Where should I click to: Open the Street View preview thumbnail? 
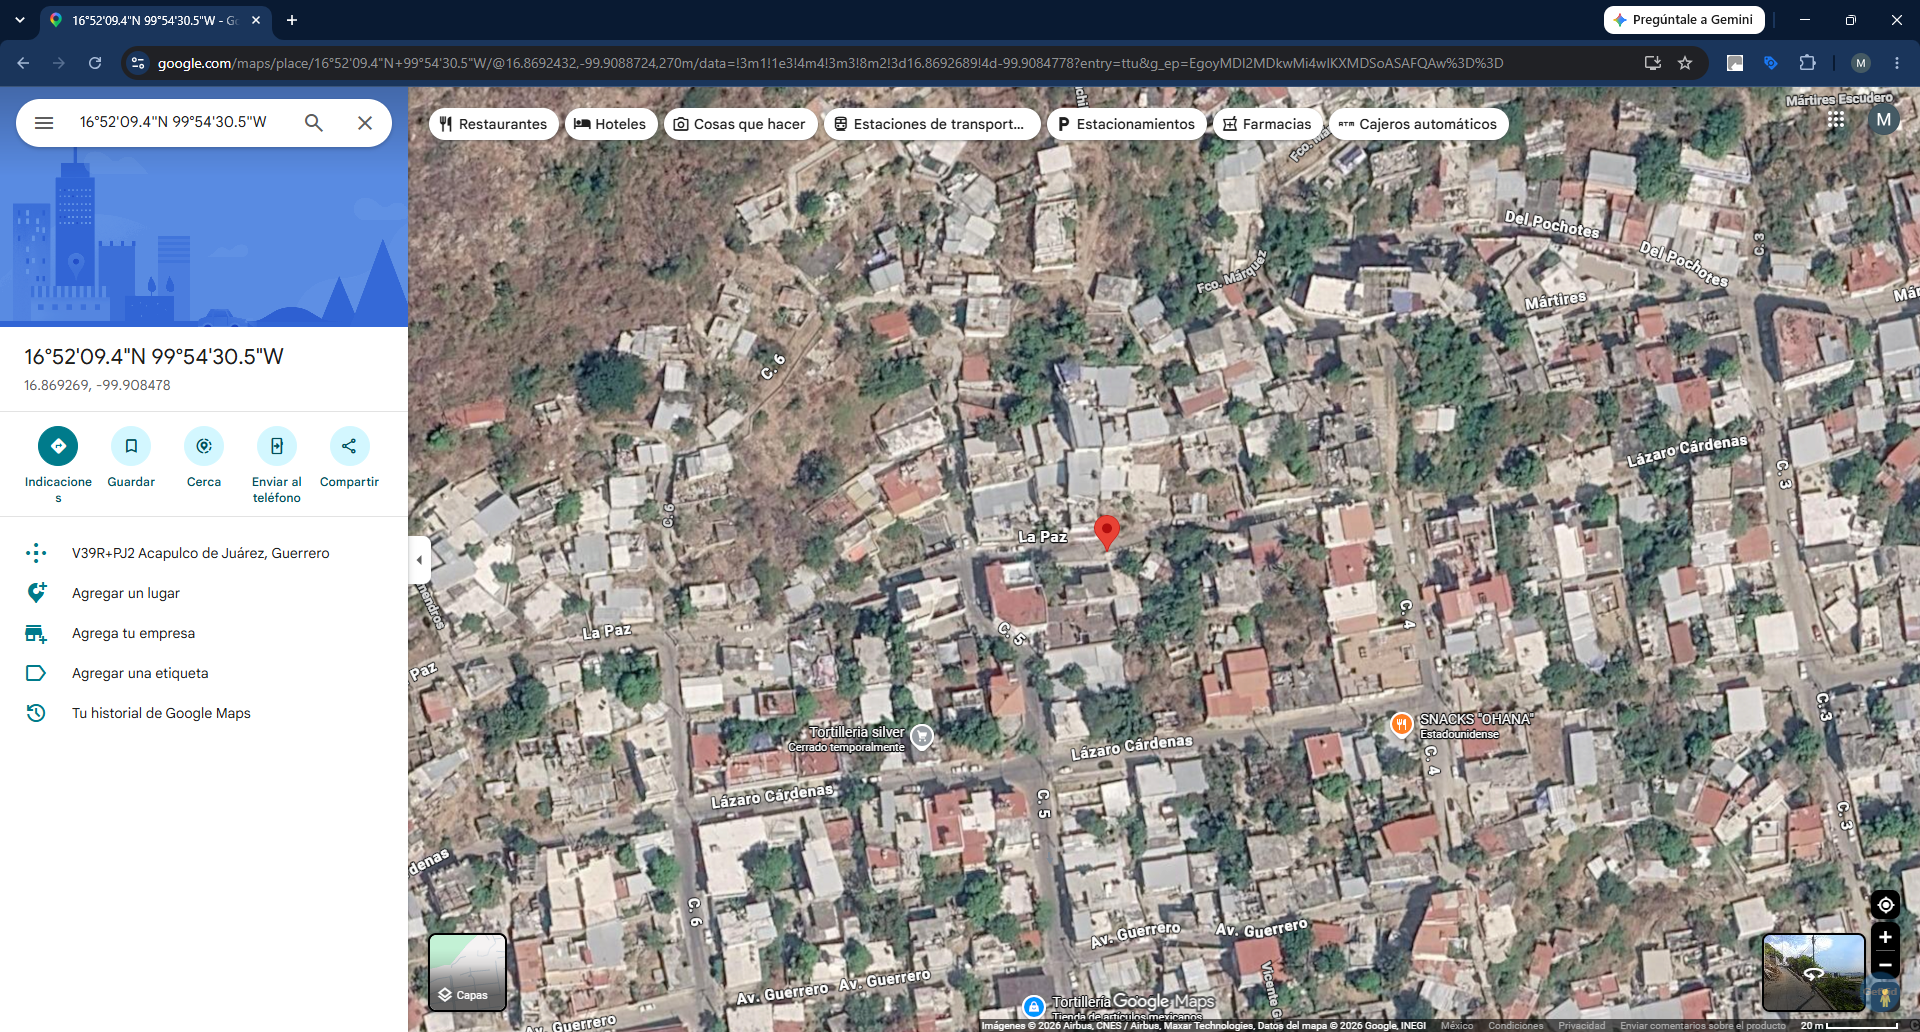click(x=1813, y=973)
